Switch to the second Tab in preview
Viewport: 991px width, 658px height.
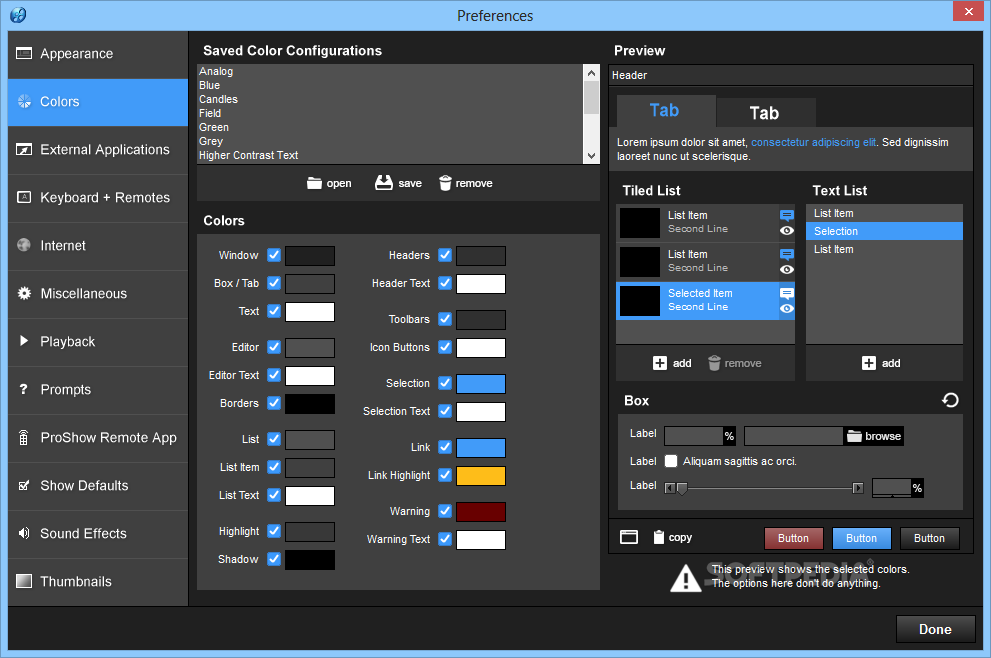coord(765,113)
